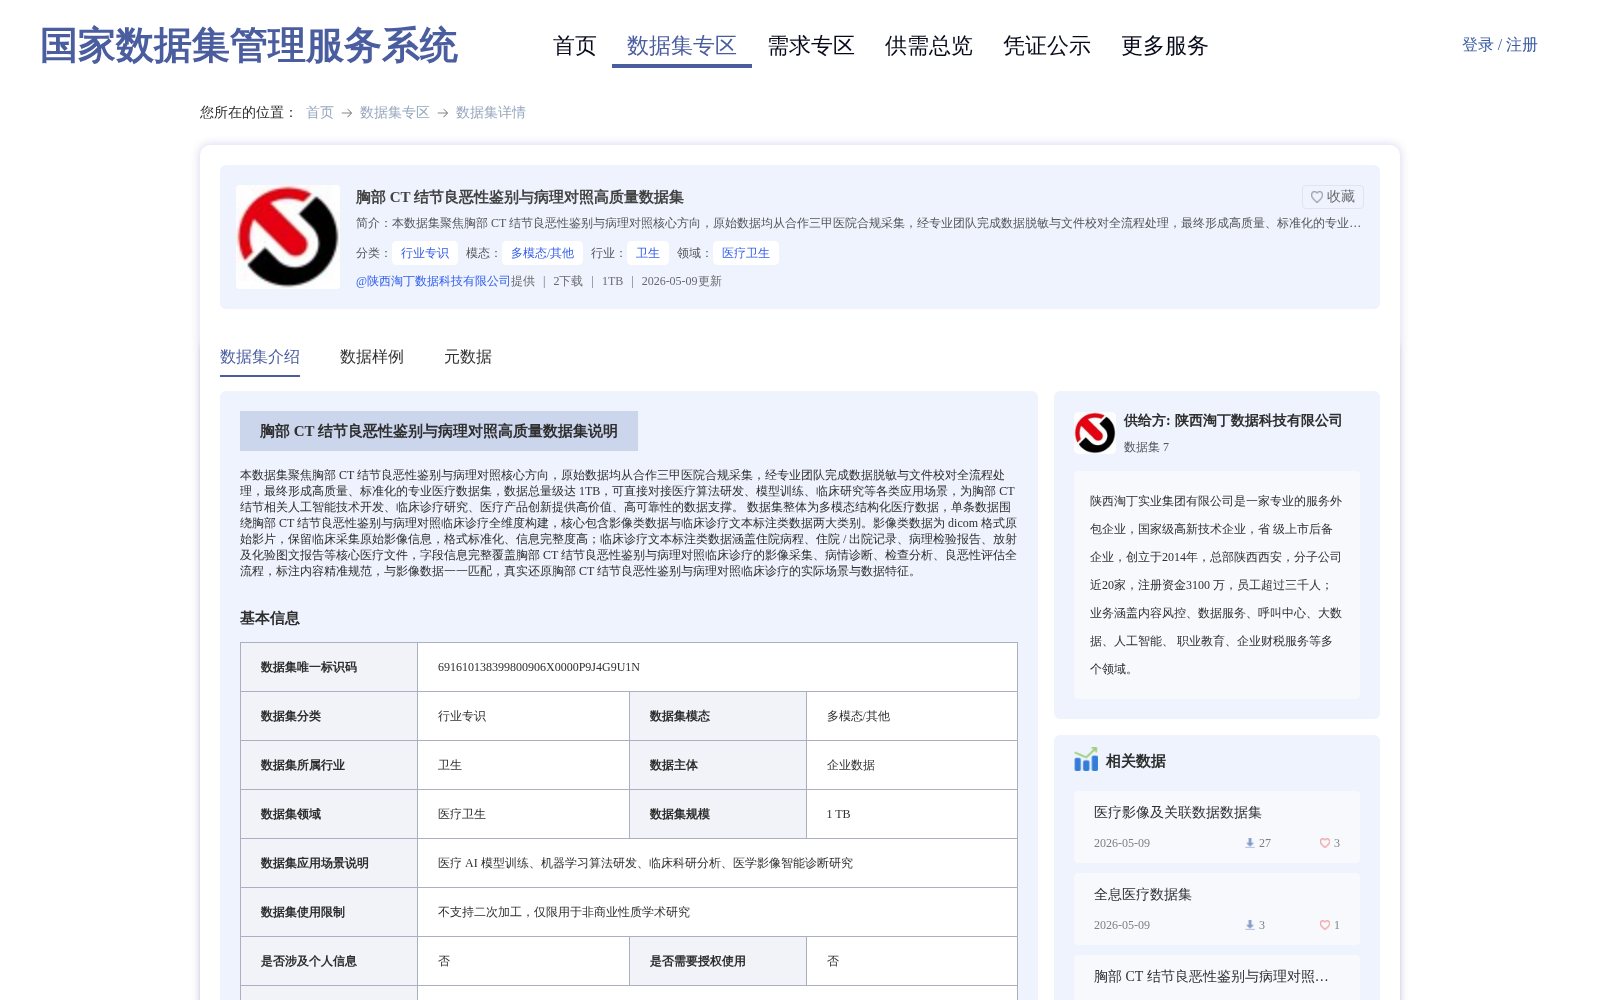Click 数据集详情 breadcrumb item
The image size is (1600, 1000).
[491, 113]
